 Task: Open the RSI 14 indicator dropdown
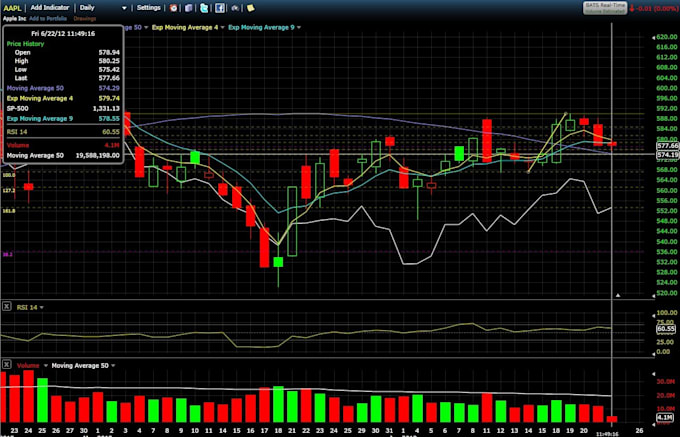[42, 307]
